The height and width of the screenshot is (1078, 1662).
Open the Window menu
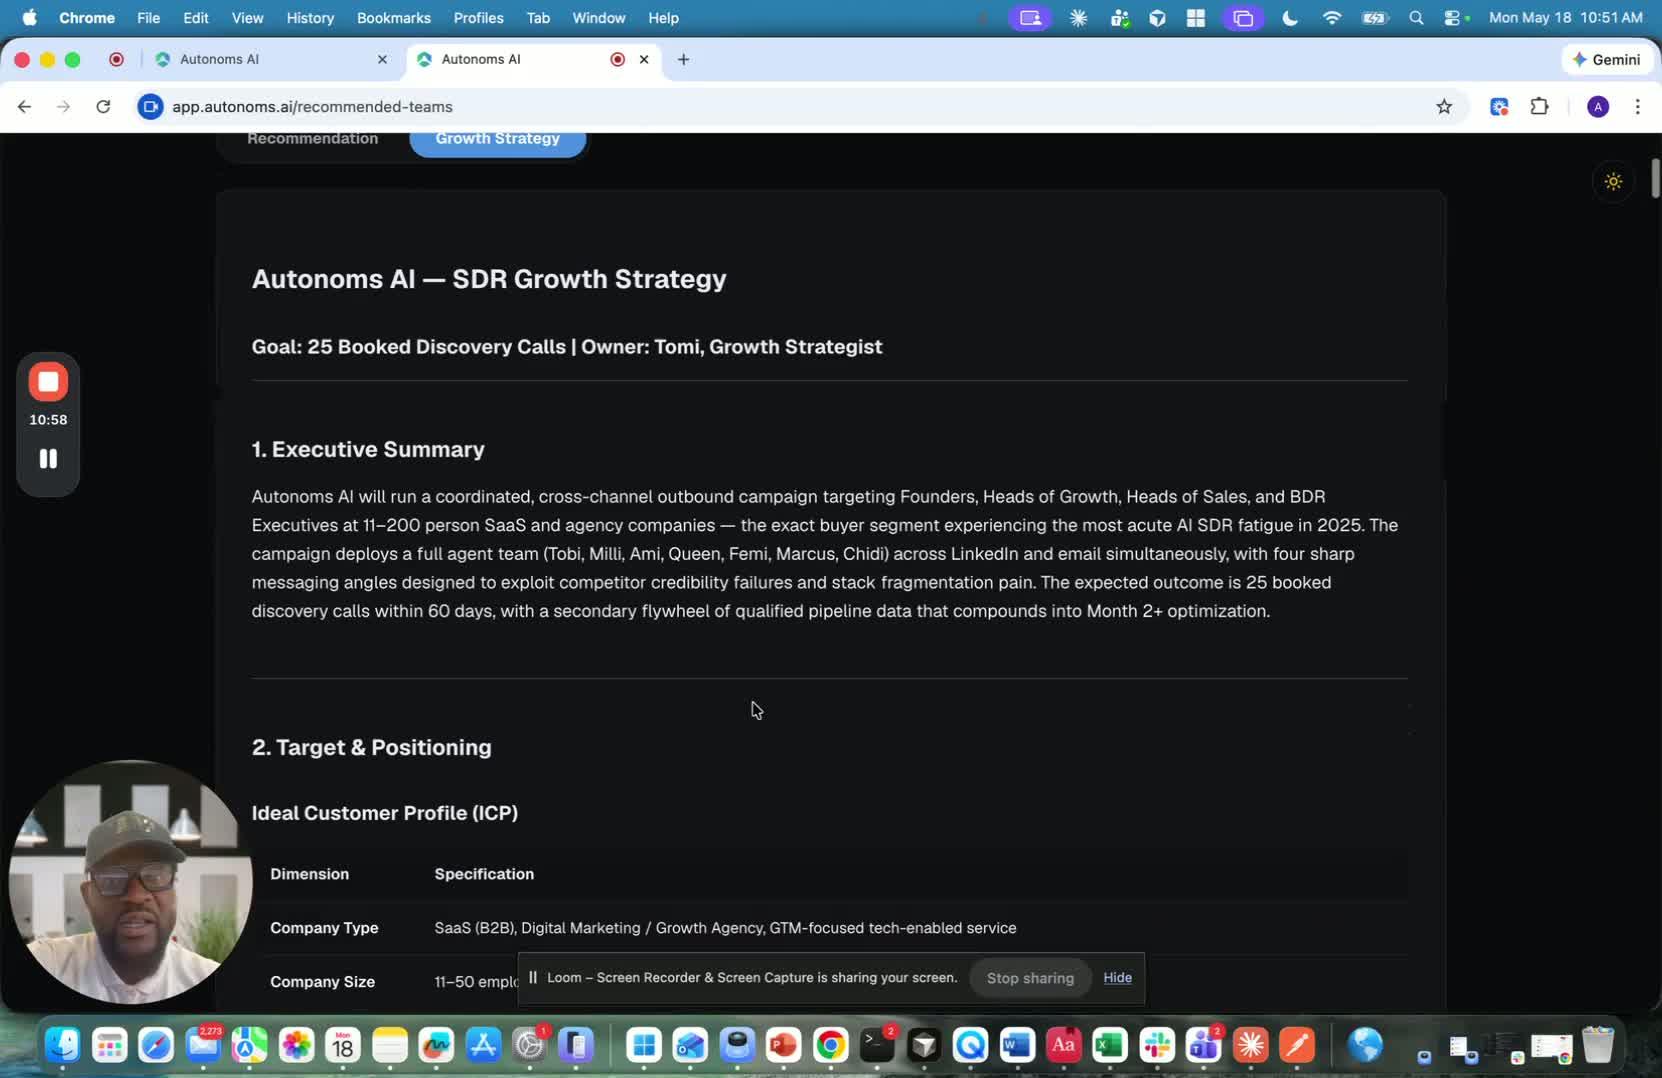pos(599,18)
